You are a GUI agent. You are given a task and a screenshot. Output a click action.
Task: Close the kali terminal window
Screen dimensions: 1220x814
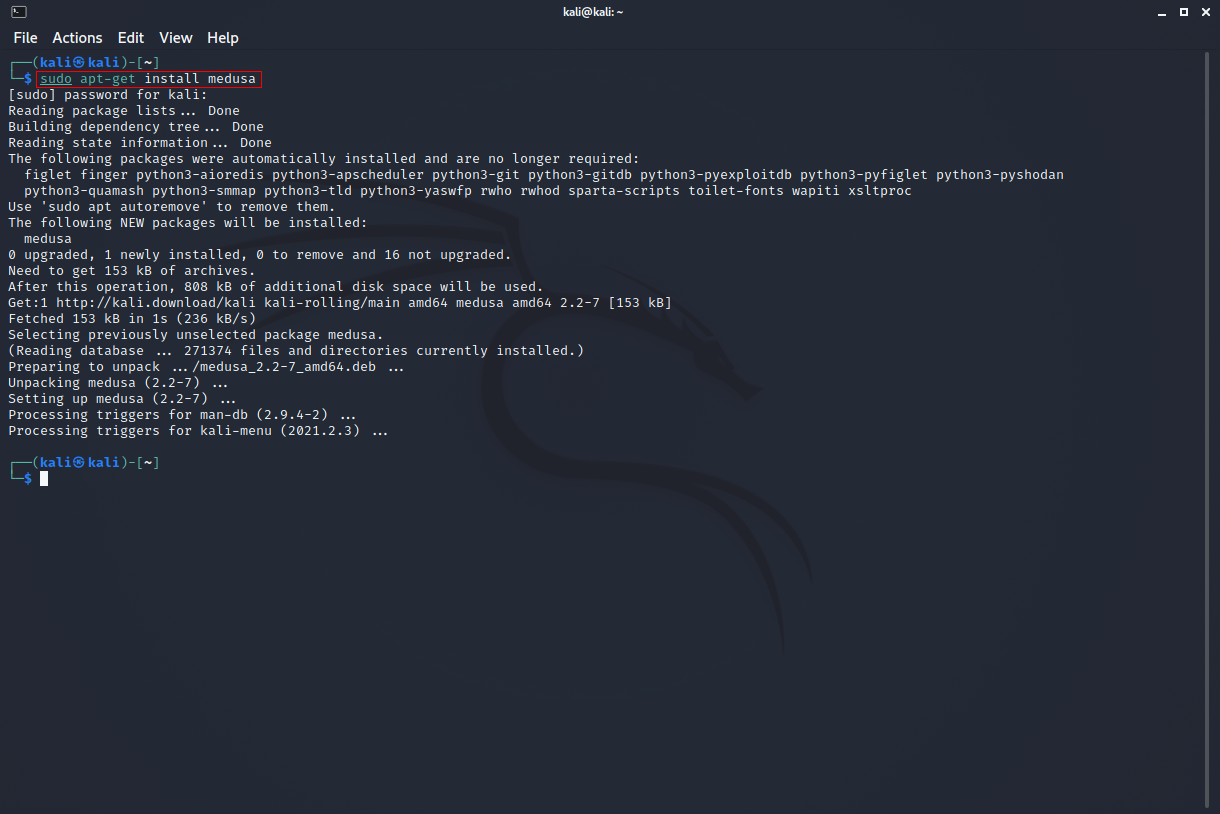(x=1205, y=12)
